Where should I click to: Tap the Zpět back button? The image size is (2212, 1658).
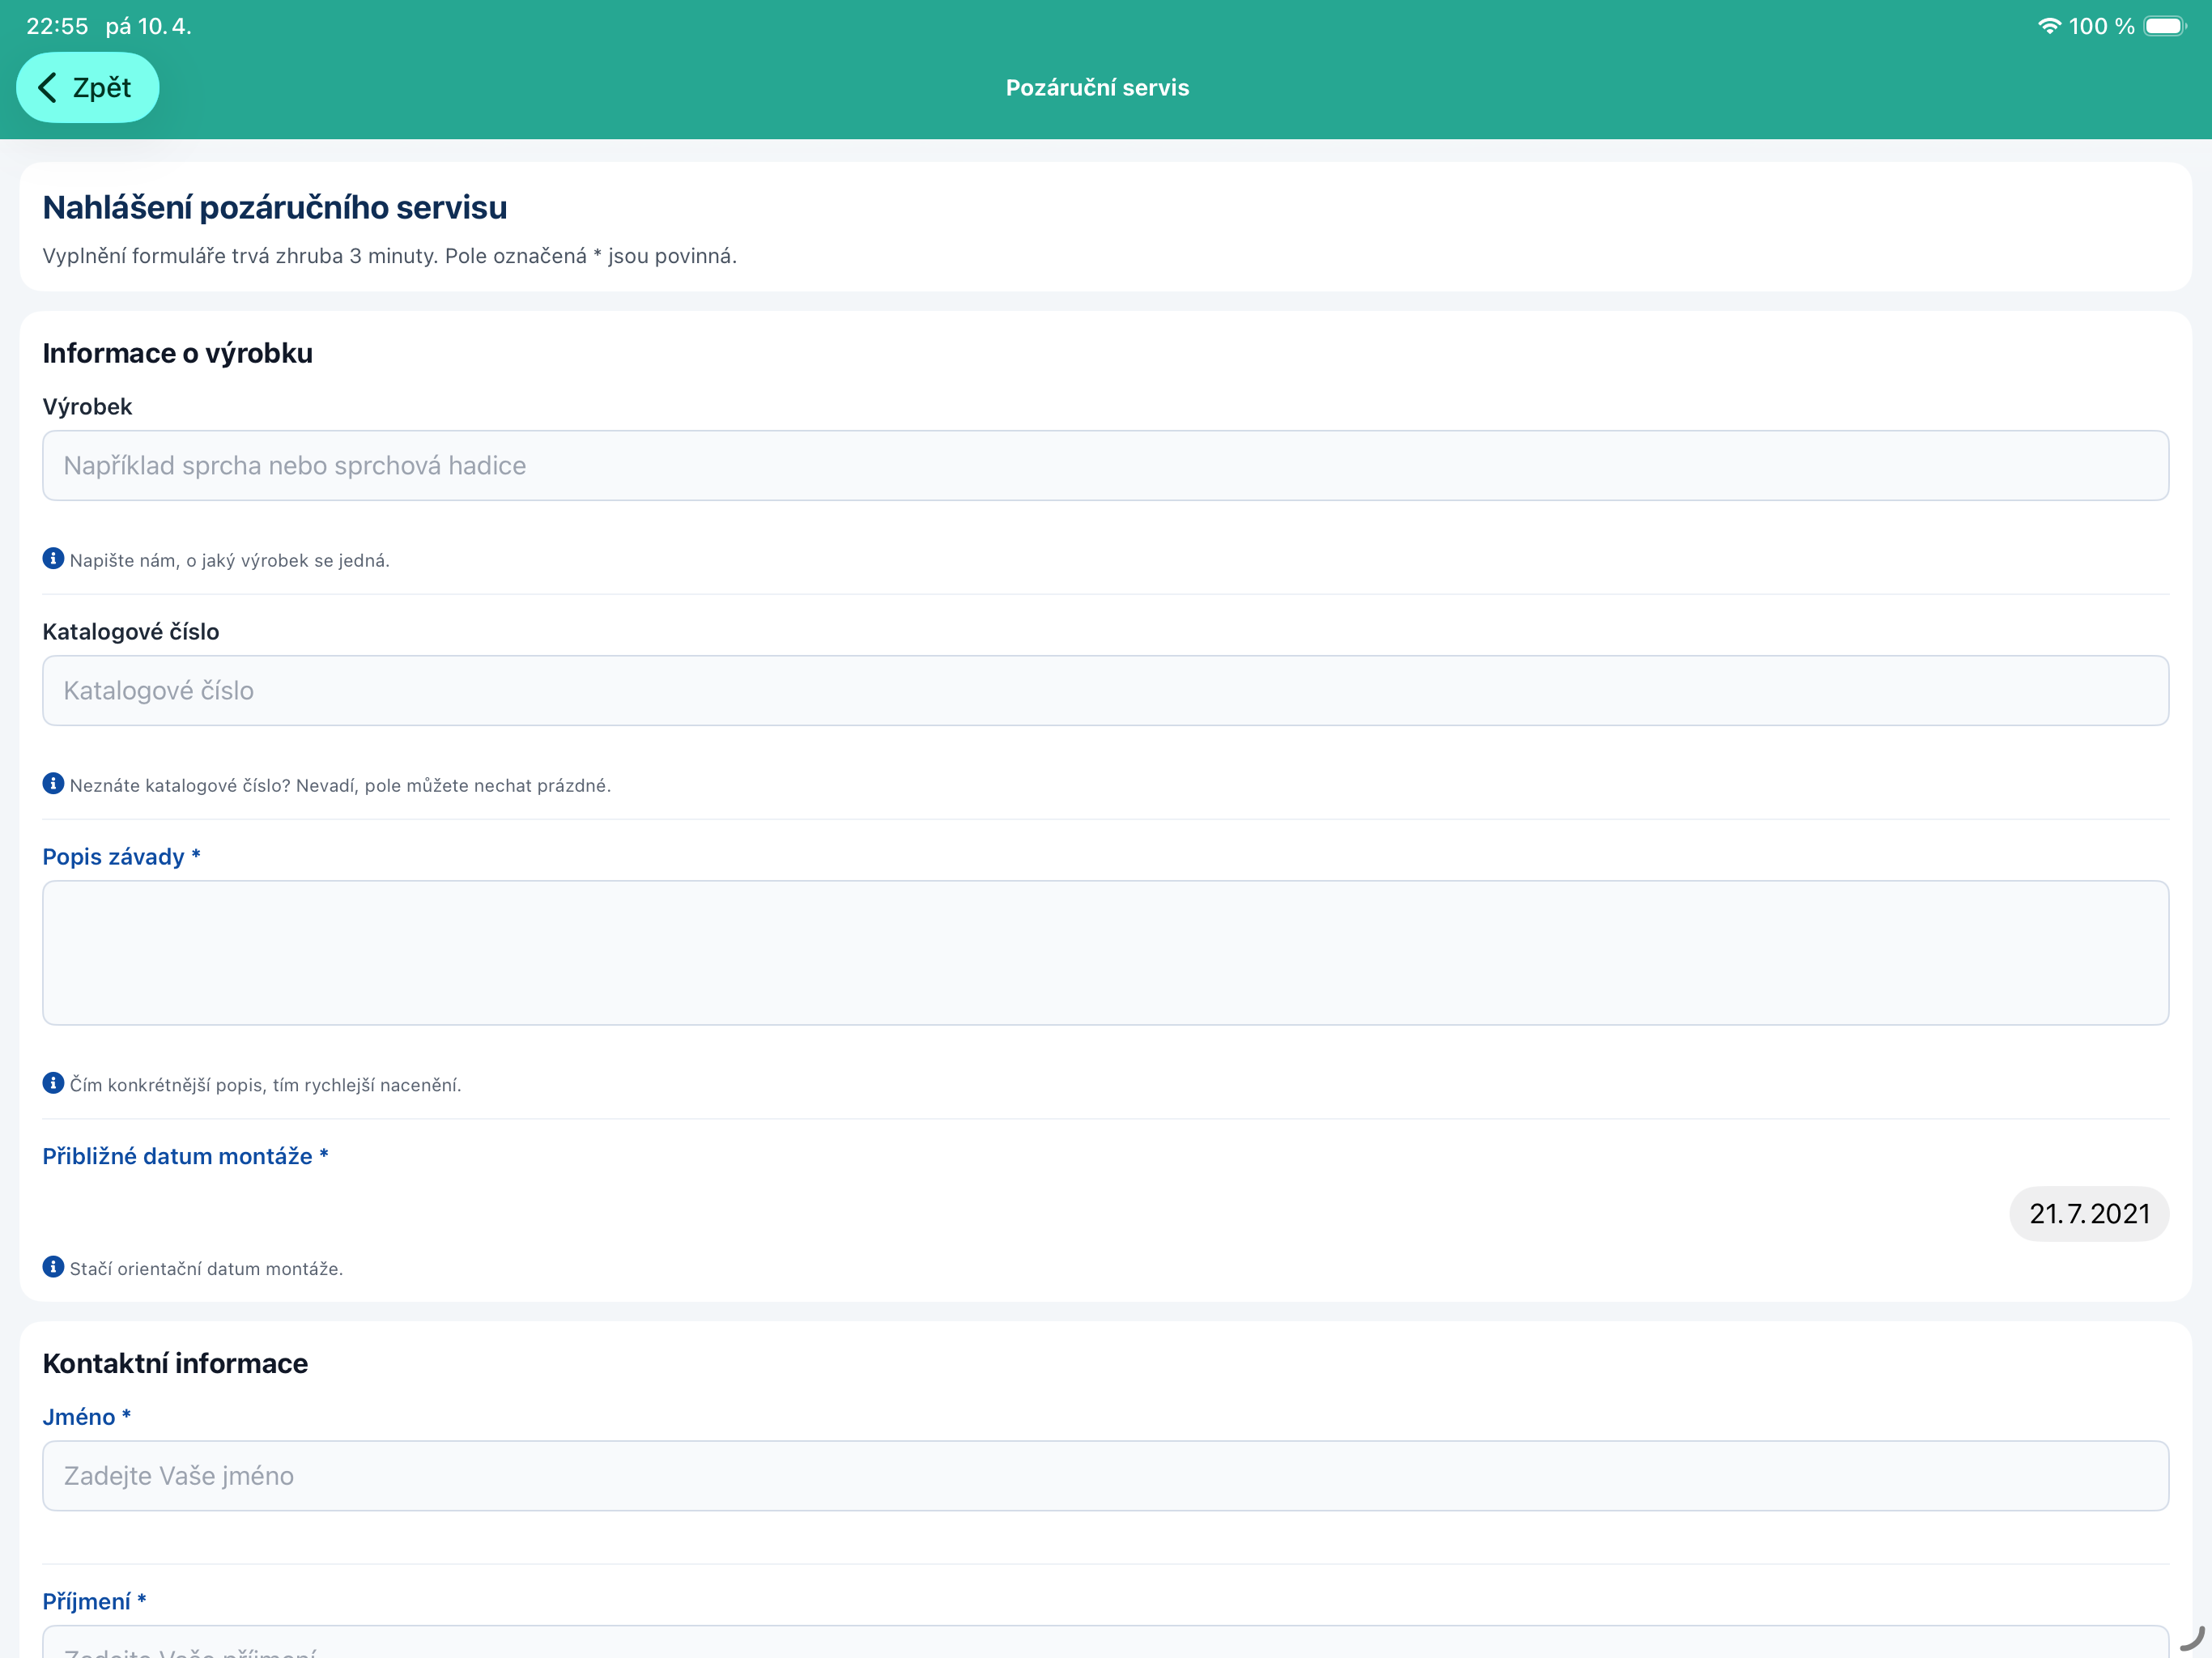click(x=88, y=88)
